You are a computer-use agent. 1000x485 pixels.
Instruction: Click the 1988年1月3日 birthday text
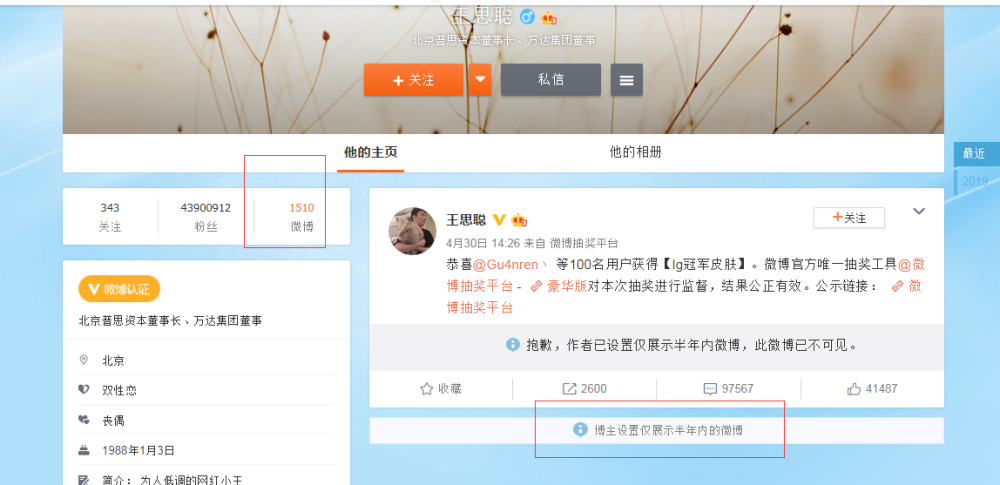point(138,451)
